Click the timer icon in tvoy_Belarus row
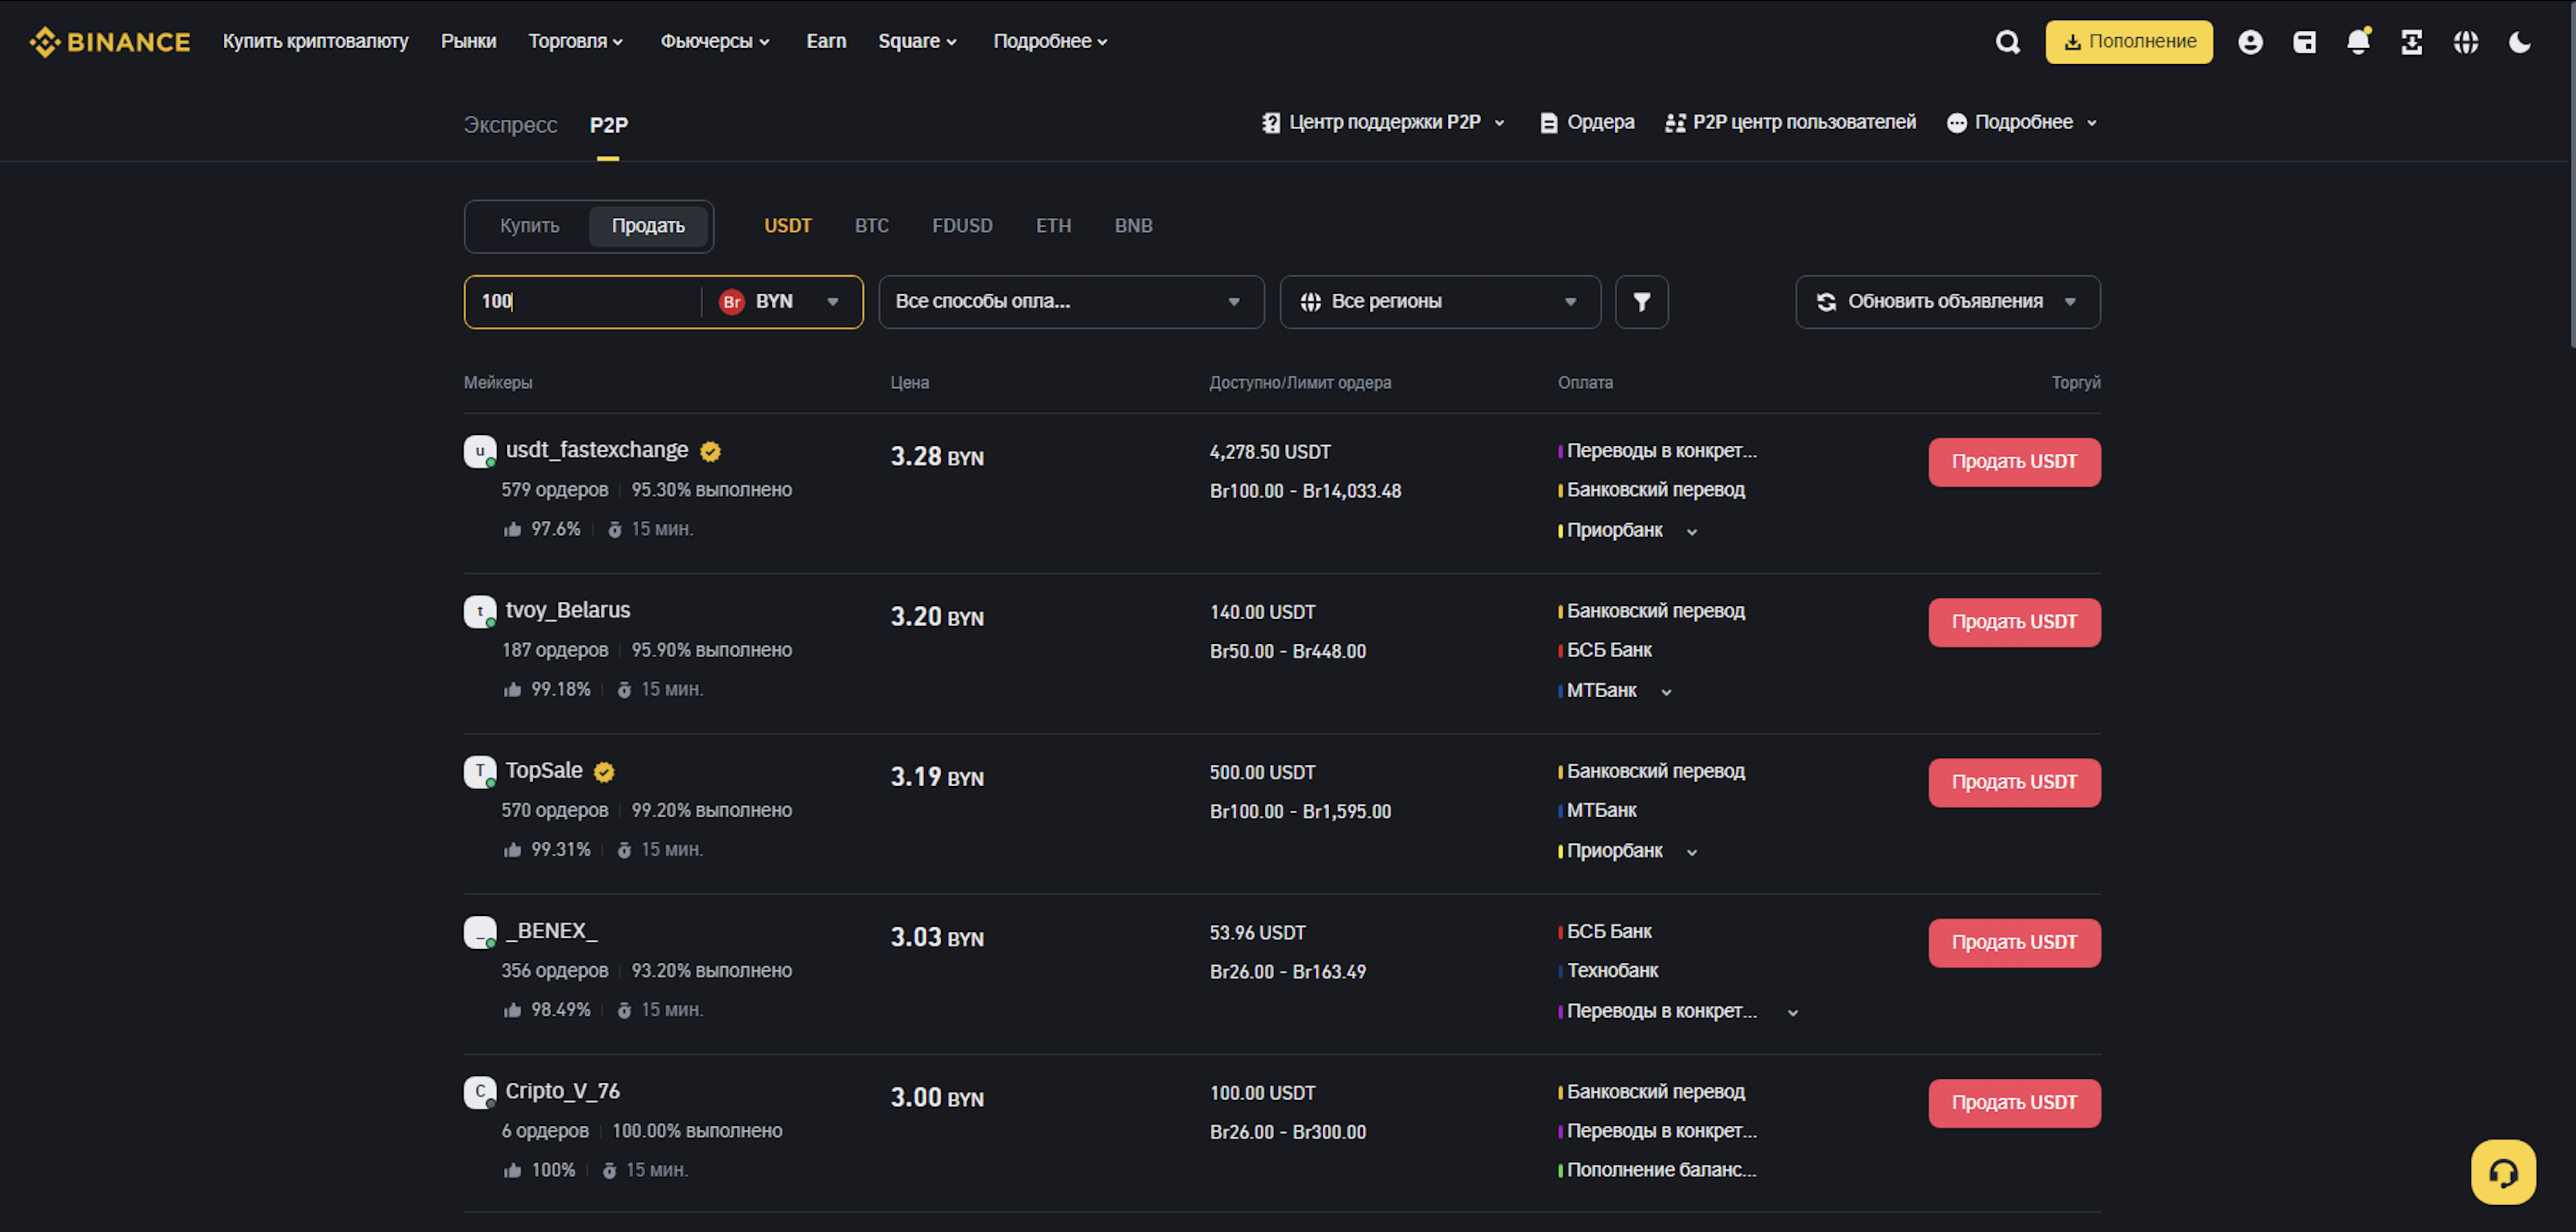This screenshot has height=1232, width=2576. point(624,690)
